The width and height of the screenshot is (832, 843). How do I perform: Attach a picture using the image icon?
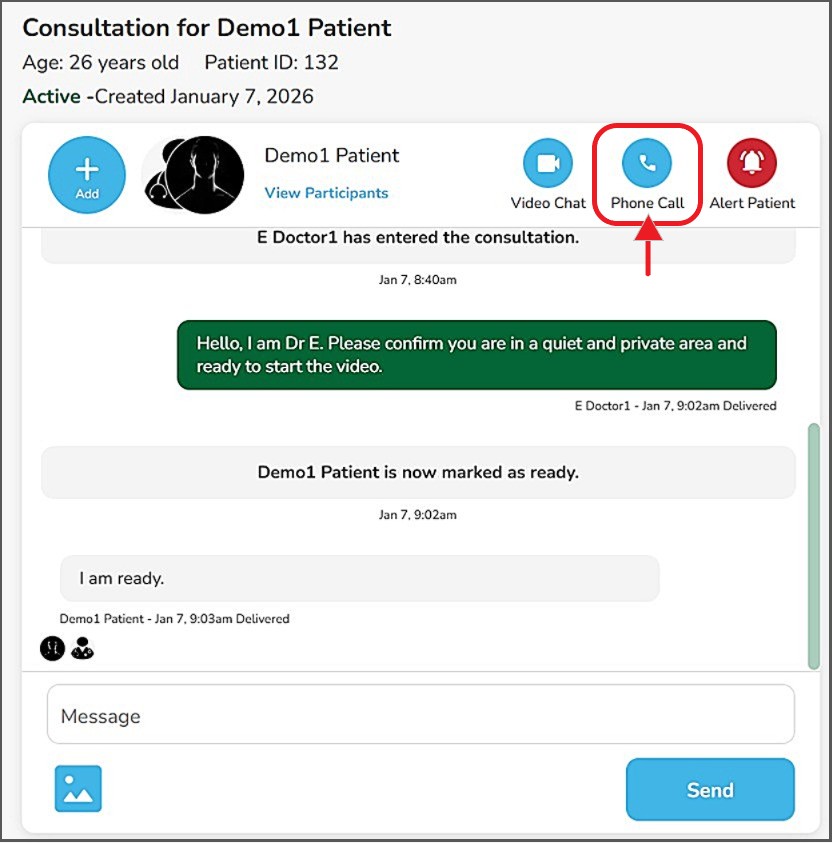point(78,789)
